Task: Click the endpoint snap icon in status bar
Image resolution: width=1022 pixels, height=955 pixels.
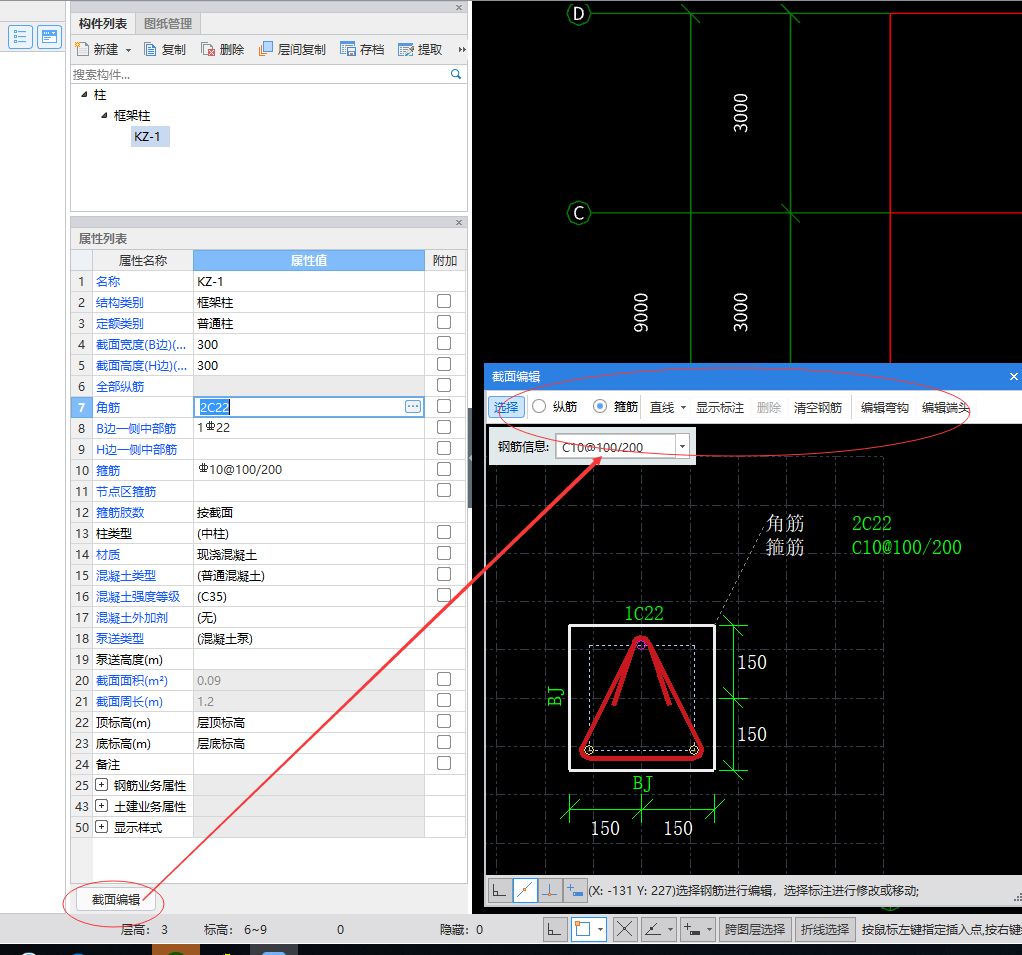Action: (581, 930)
